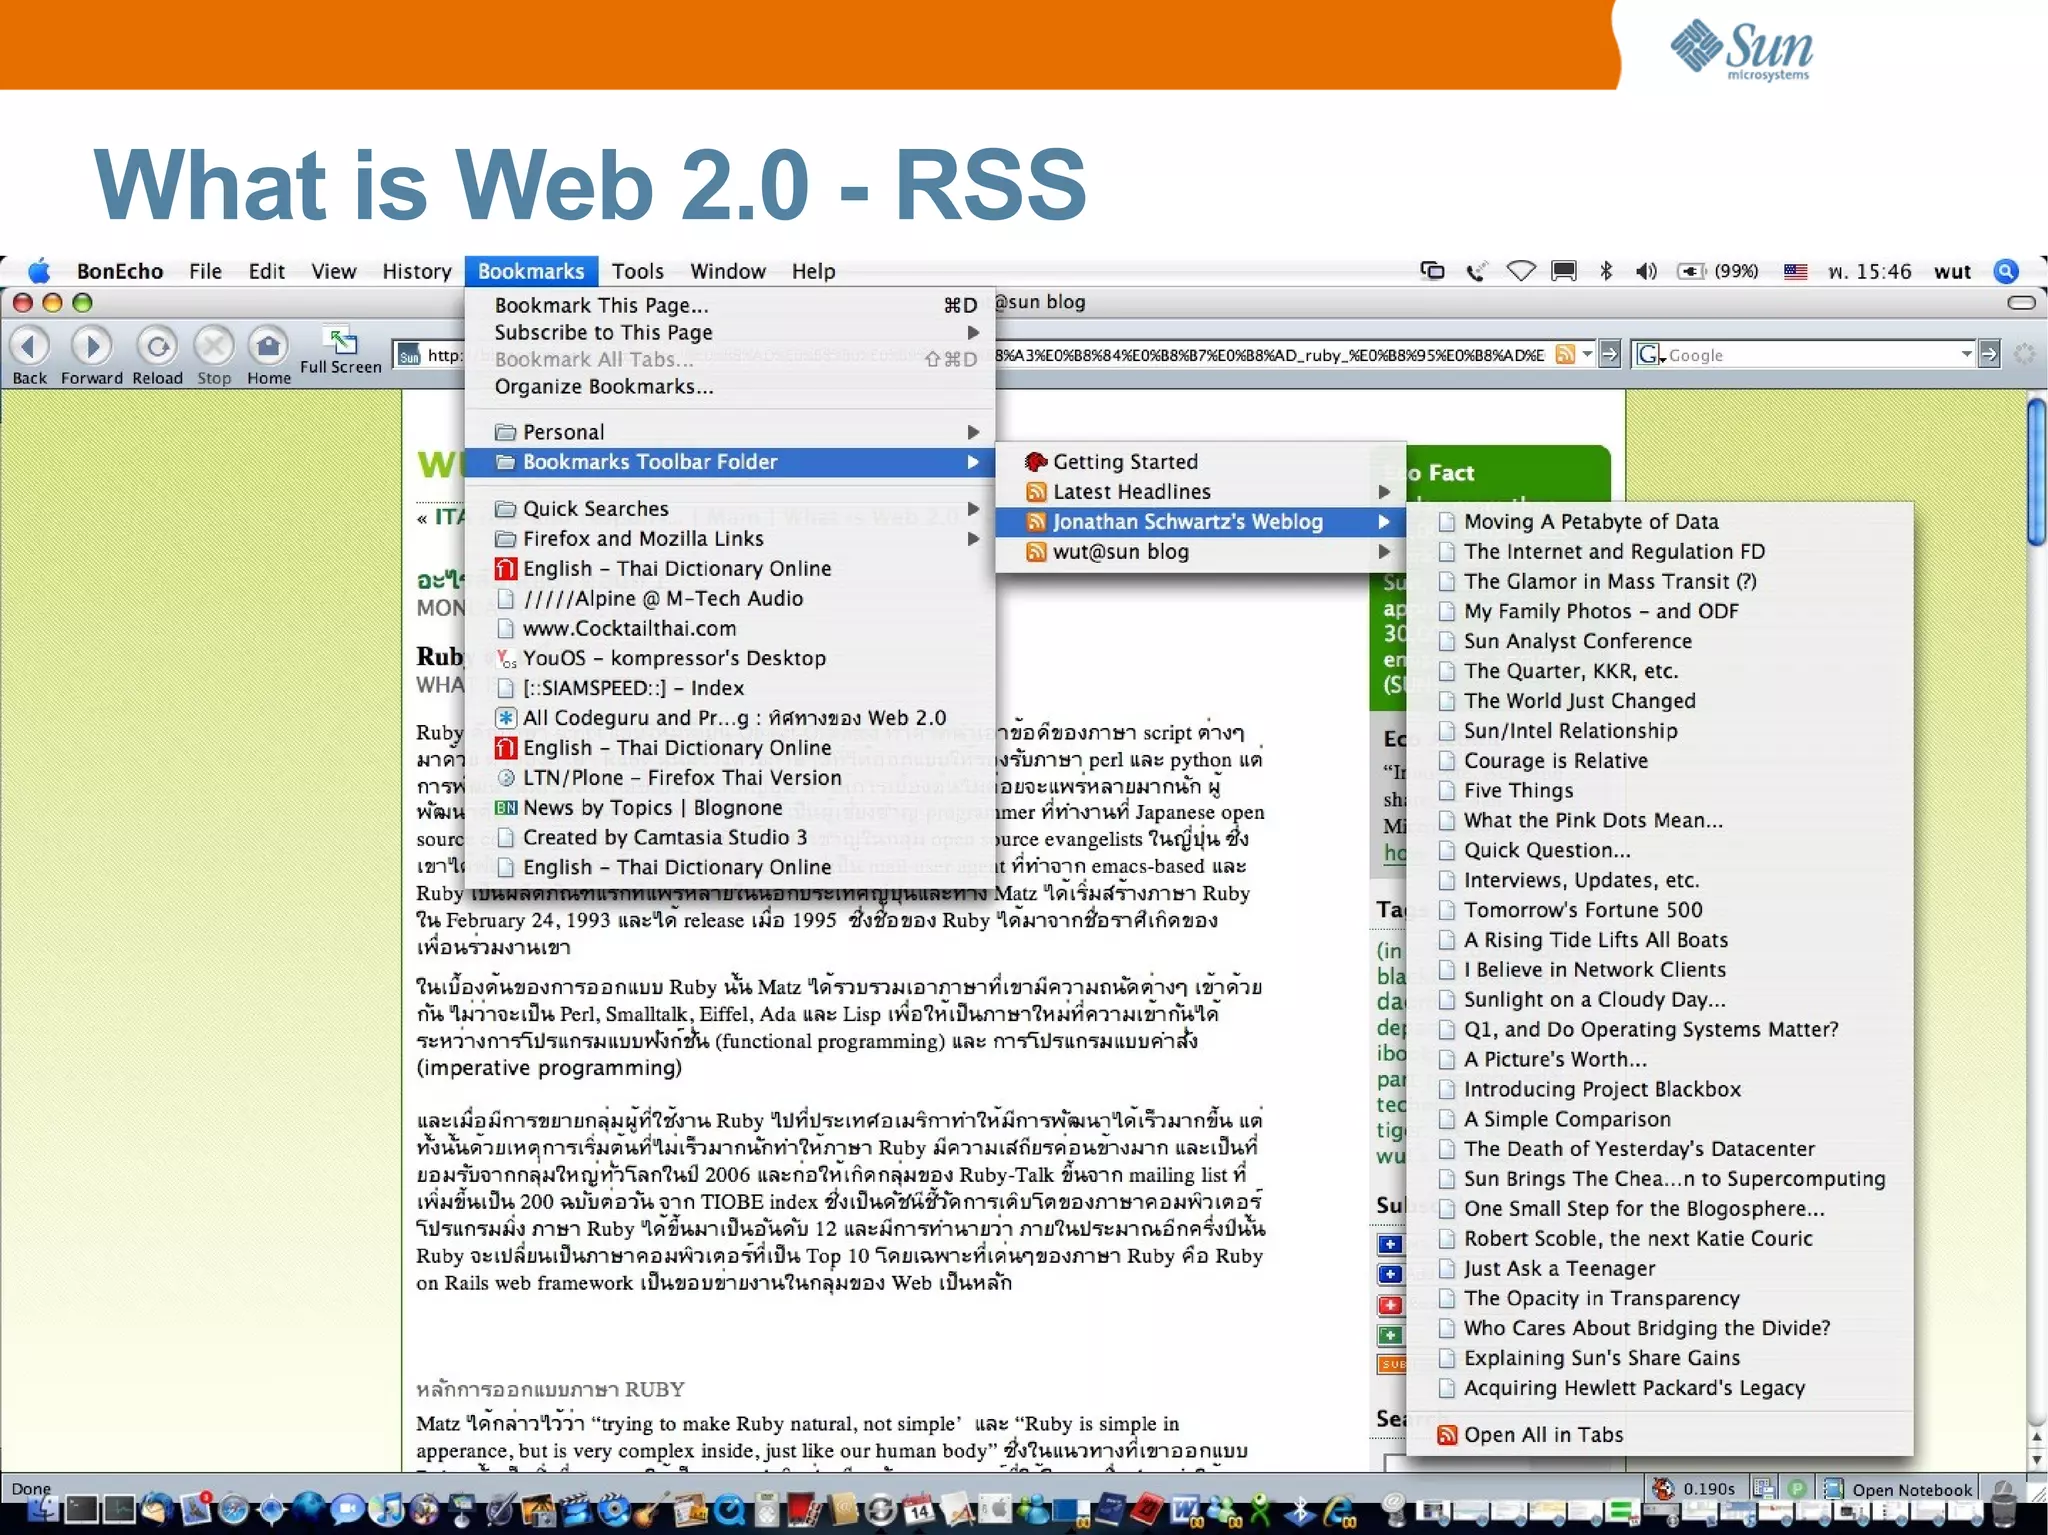The height and width of the screenshot is (1535, 2048).
Task: Click the toolbar toggle pill button
Action: [x=2021, y=302]
